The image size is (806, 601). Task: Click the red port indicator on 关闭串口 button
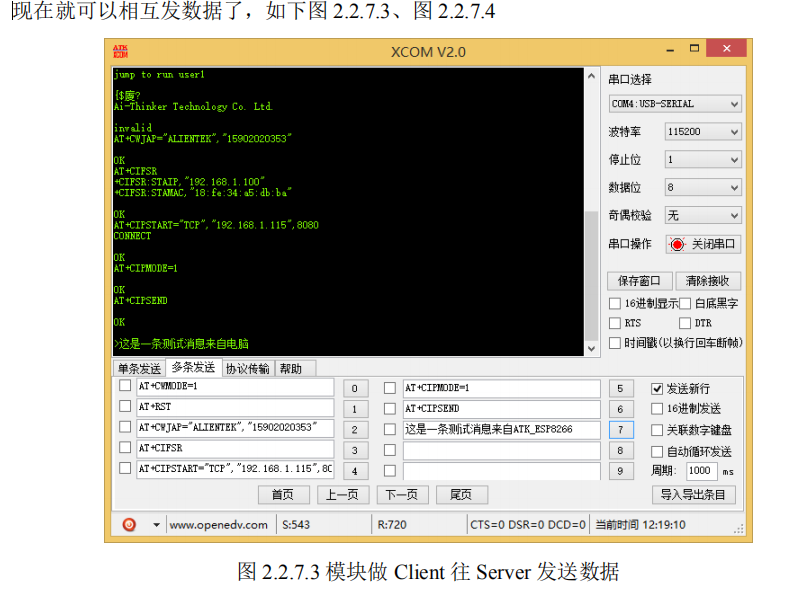click(x=677, y=244)
